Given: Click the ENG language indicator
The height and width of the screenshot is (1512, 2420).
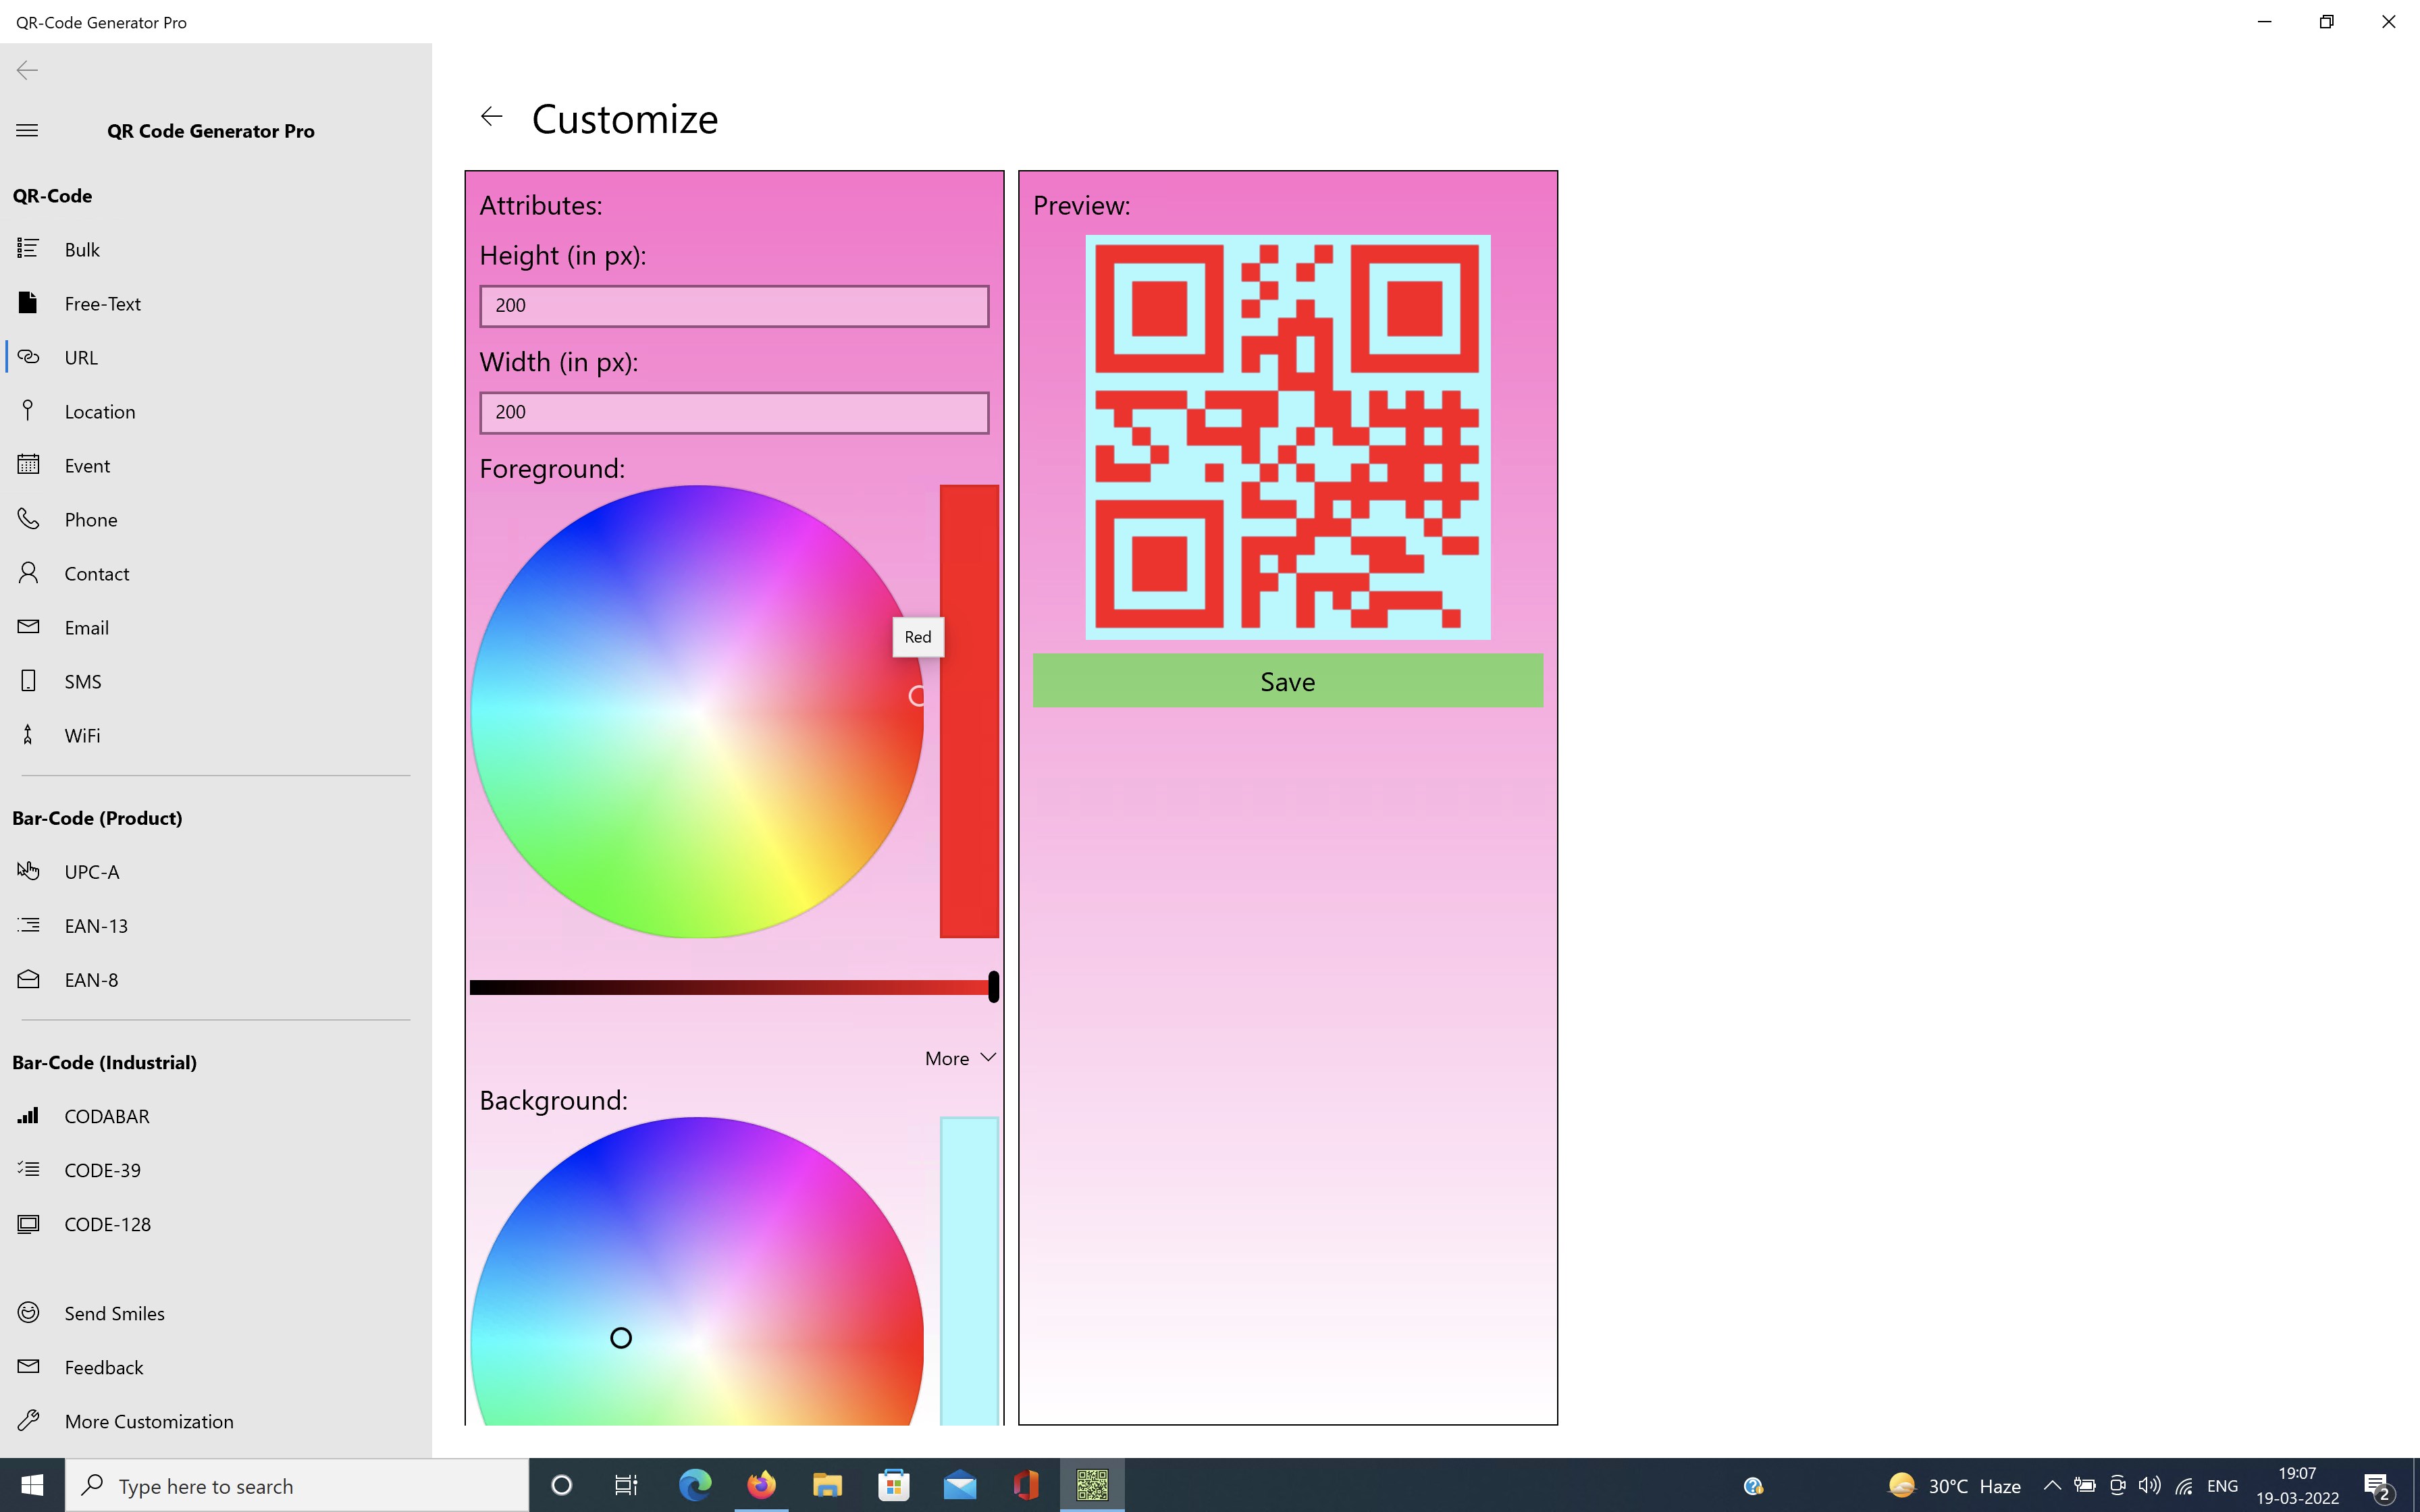Looking at the screenshot, I should pyautogui.click(x=2222, y=1486).
